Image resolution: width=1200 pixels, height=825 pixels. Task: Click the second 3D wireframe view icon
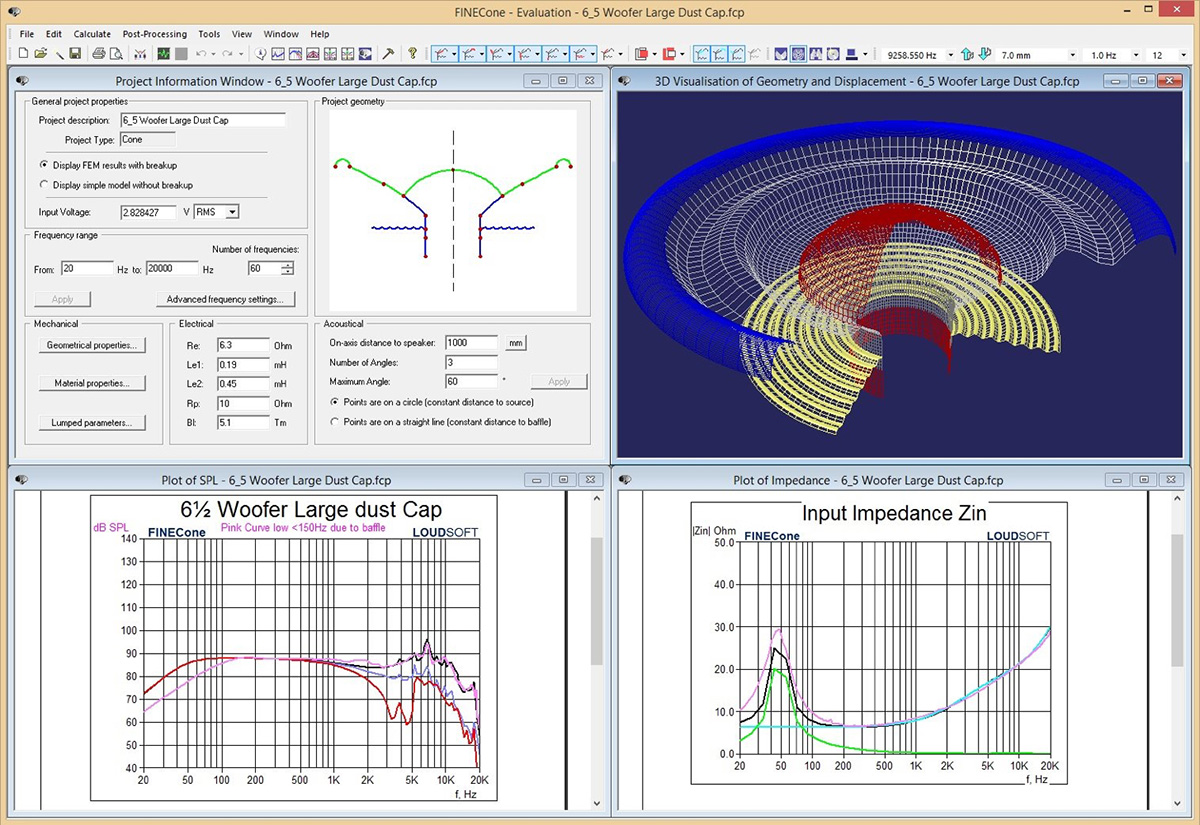pyautogui.click(x=799, y=54)
